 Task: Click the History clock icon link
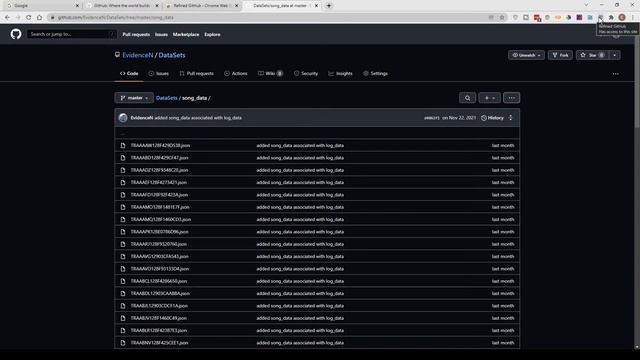[x=492, y=118]
